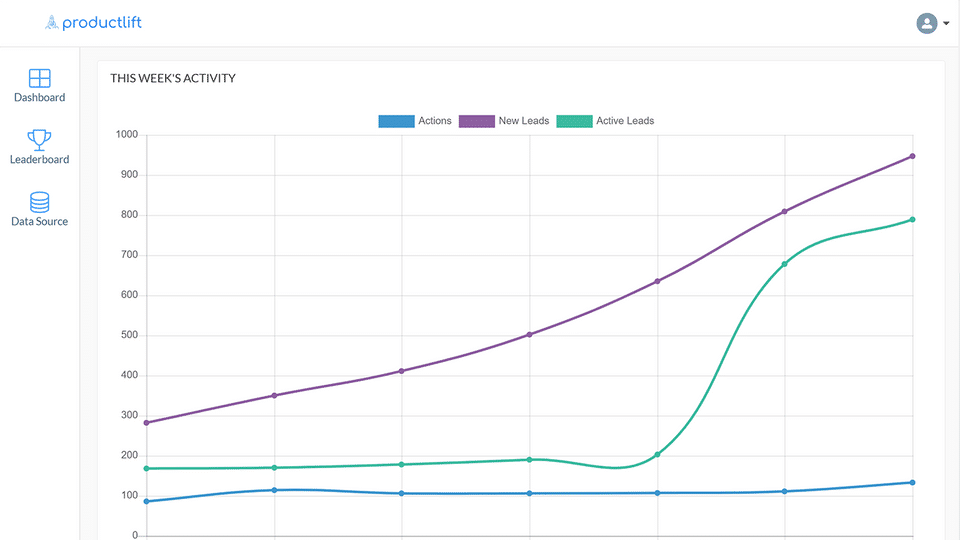Image resolution: width=960 pixels, height=540 pixels.
Task: Click the Actions legend label
Action: click(x=435, y=121)
